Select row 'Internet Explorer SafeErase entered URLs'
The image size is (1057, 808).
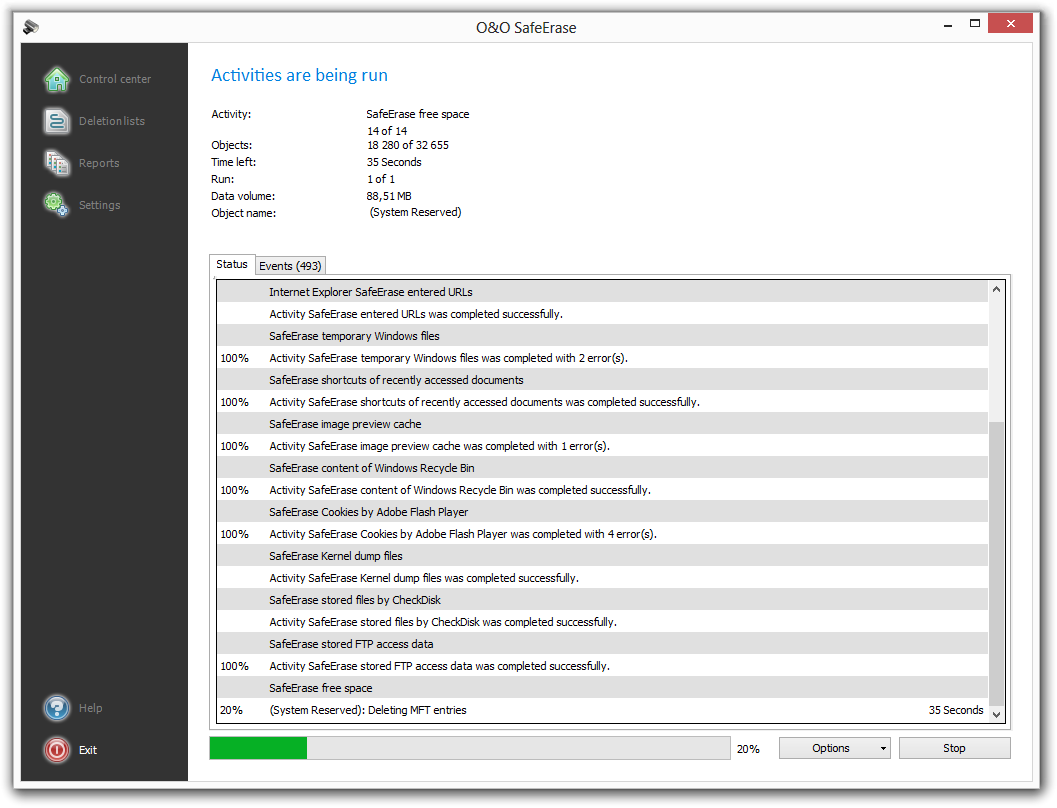(x=603, y=292)
